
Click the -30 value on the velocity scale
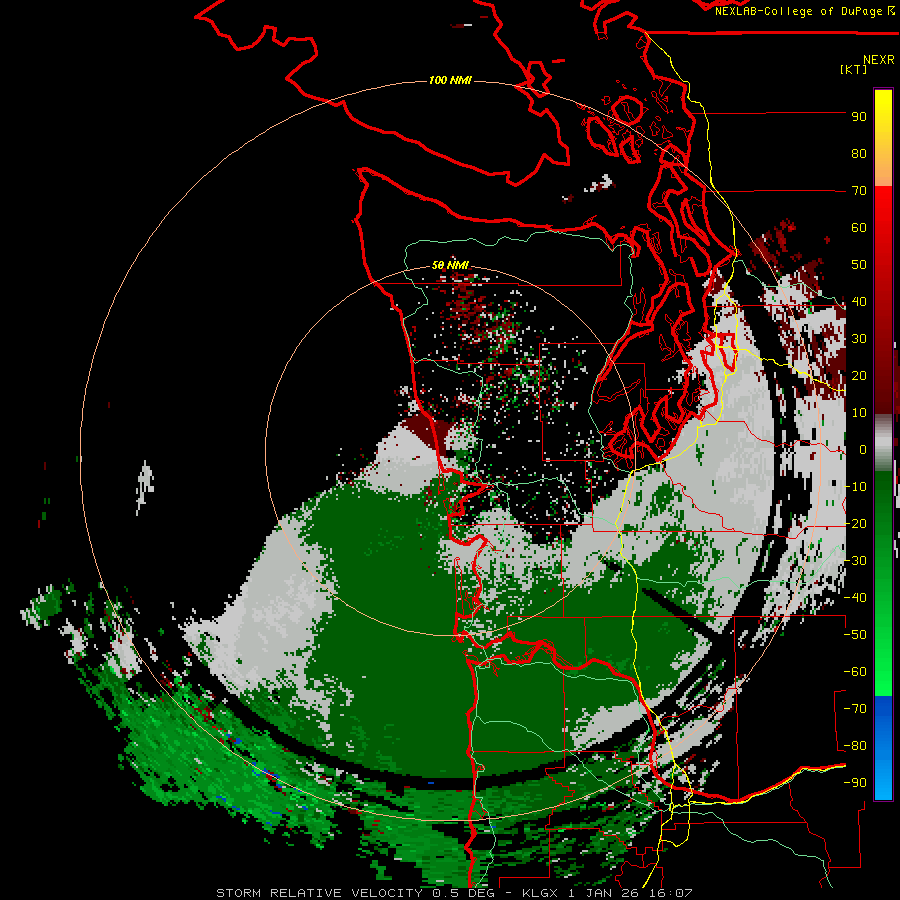tap(855, 561)
